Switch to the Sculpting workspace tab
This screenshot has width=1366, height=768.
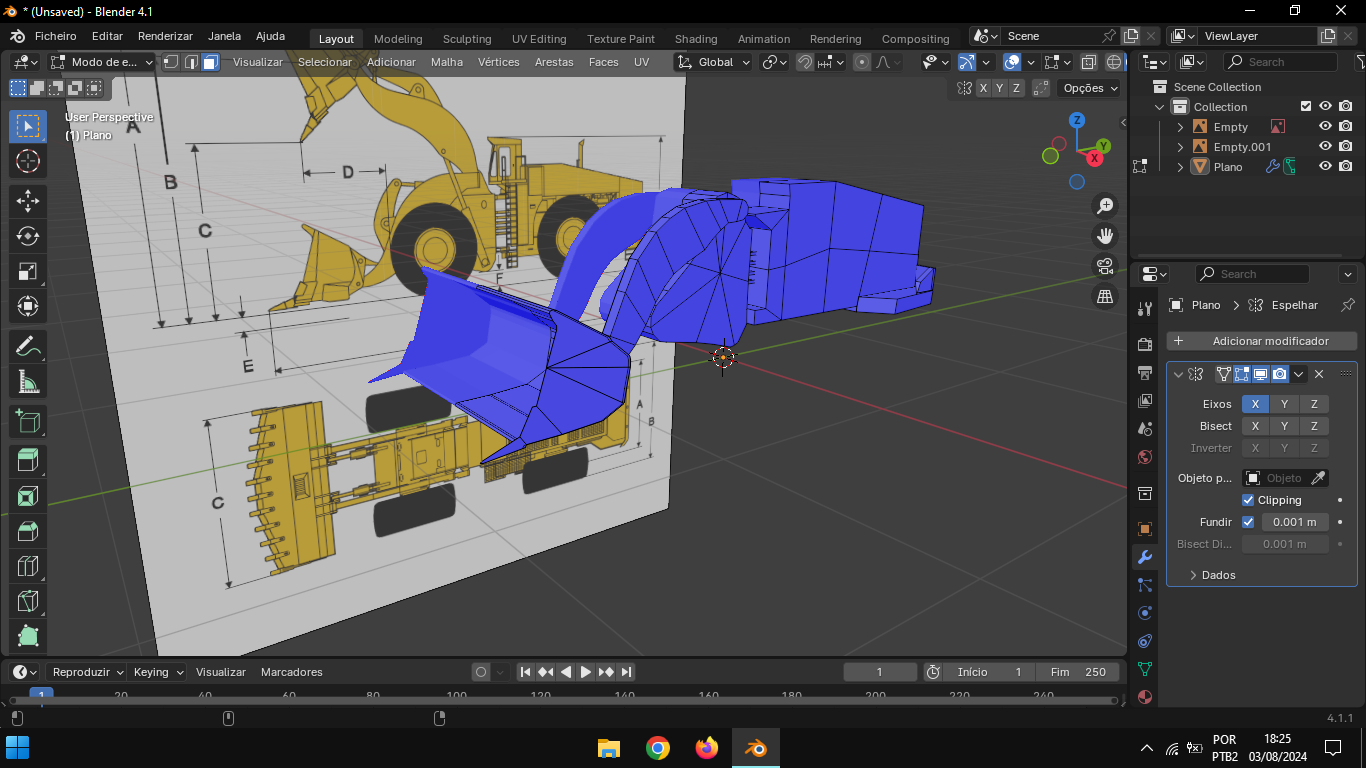[467, 39]
